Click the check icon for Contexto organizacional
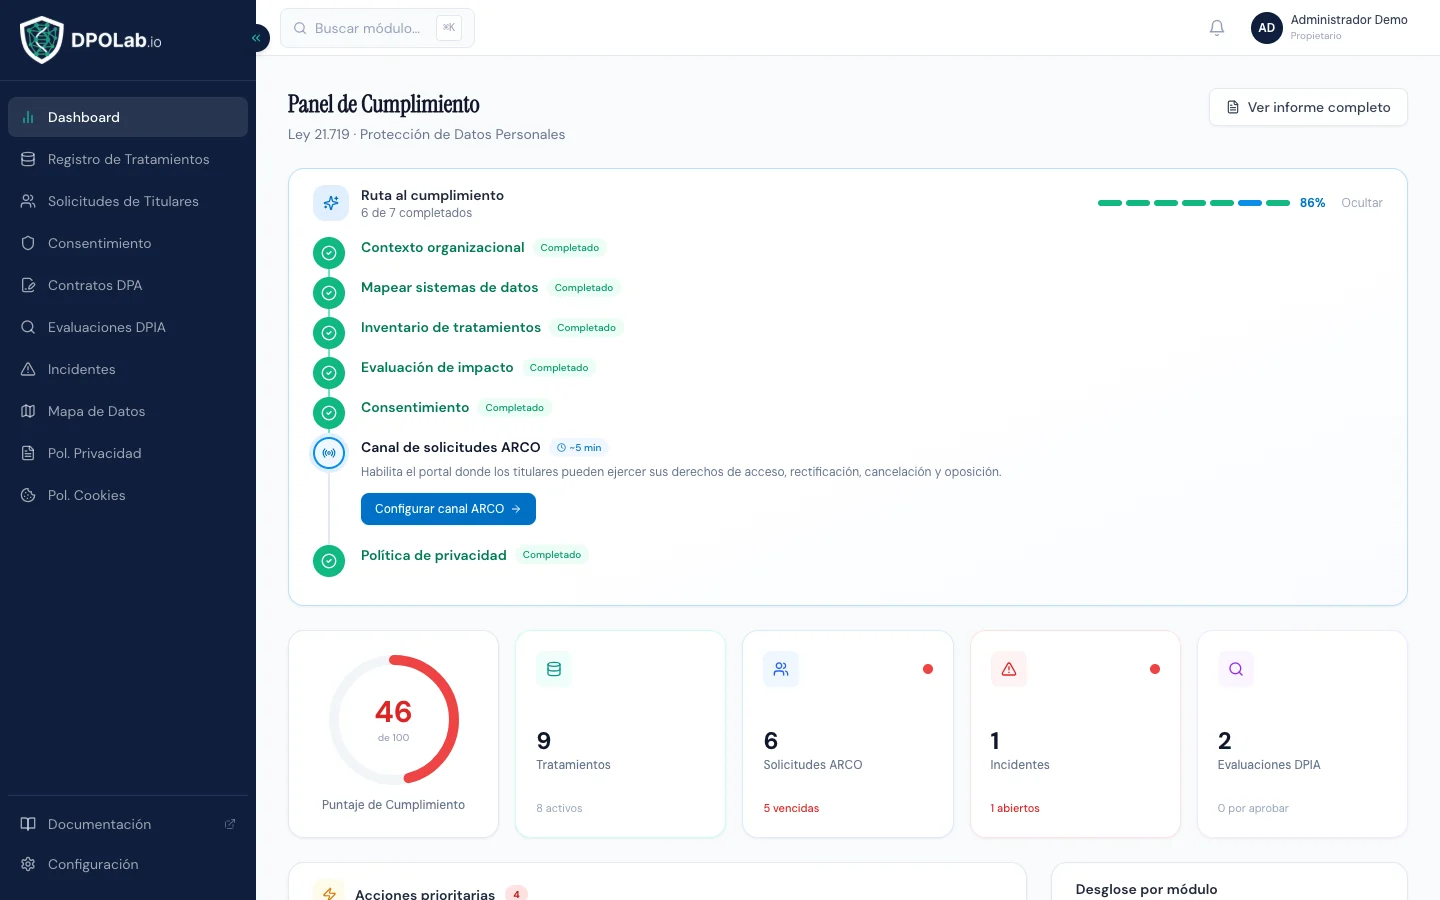1440x900 pixels. click(329, 253)
